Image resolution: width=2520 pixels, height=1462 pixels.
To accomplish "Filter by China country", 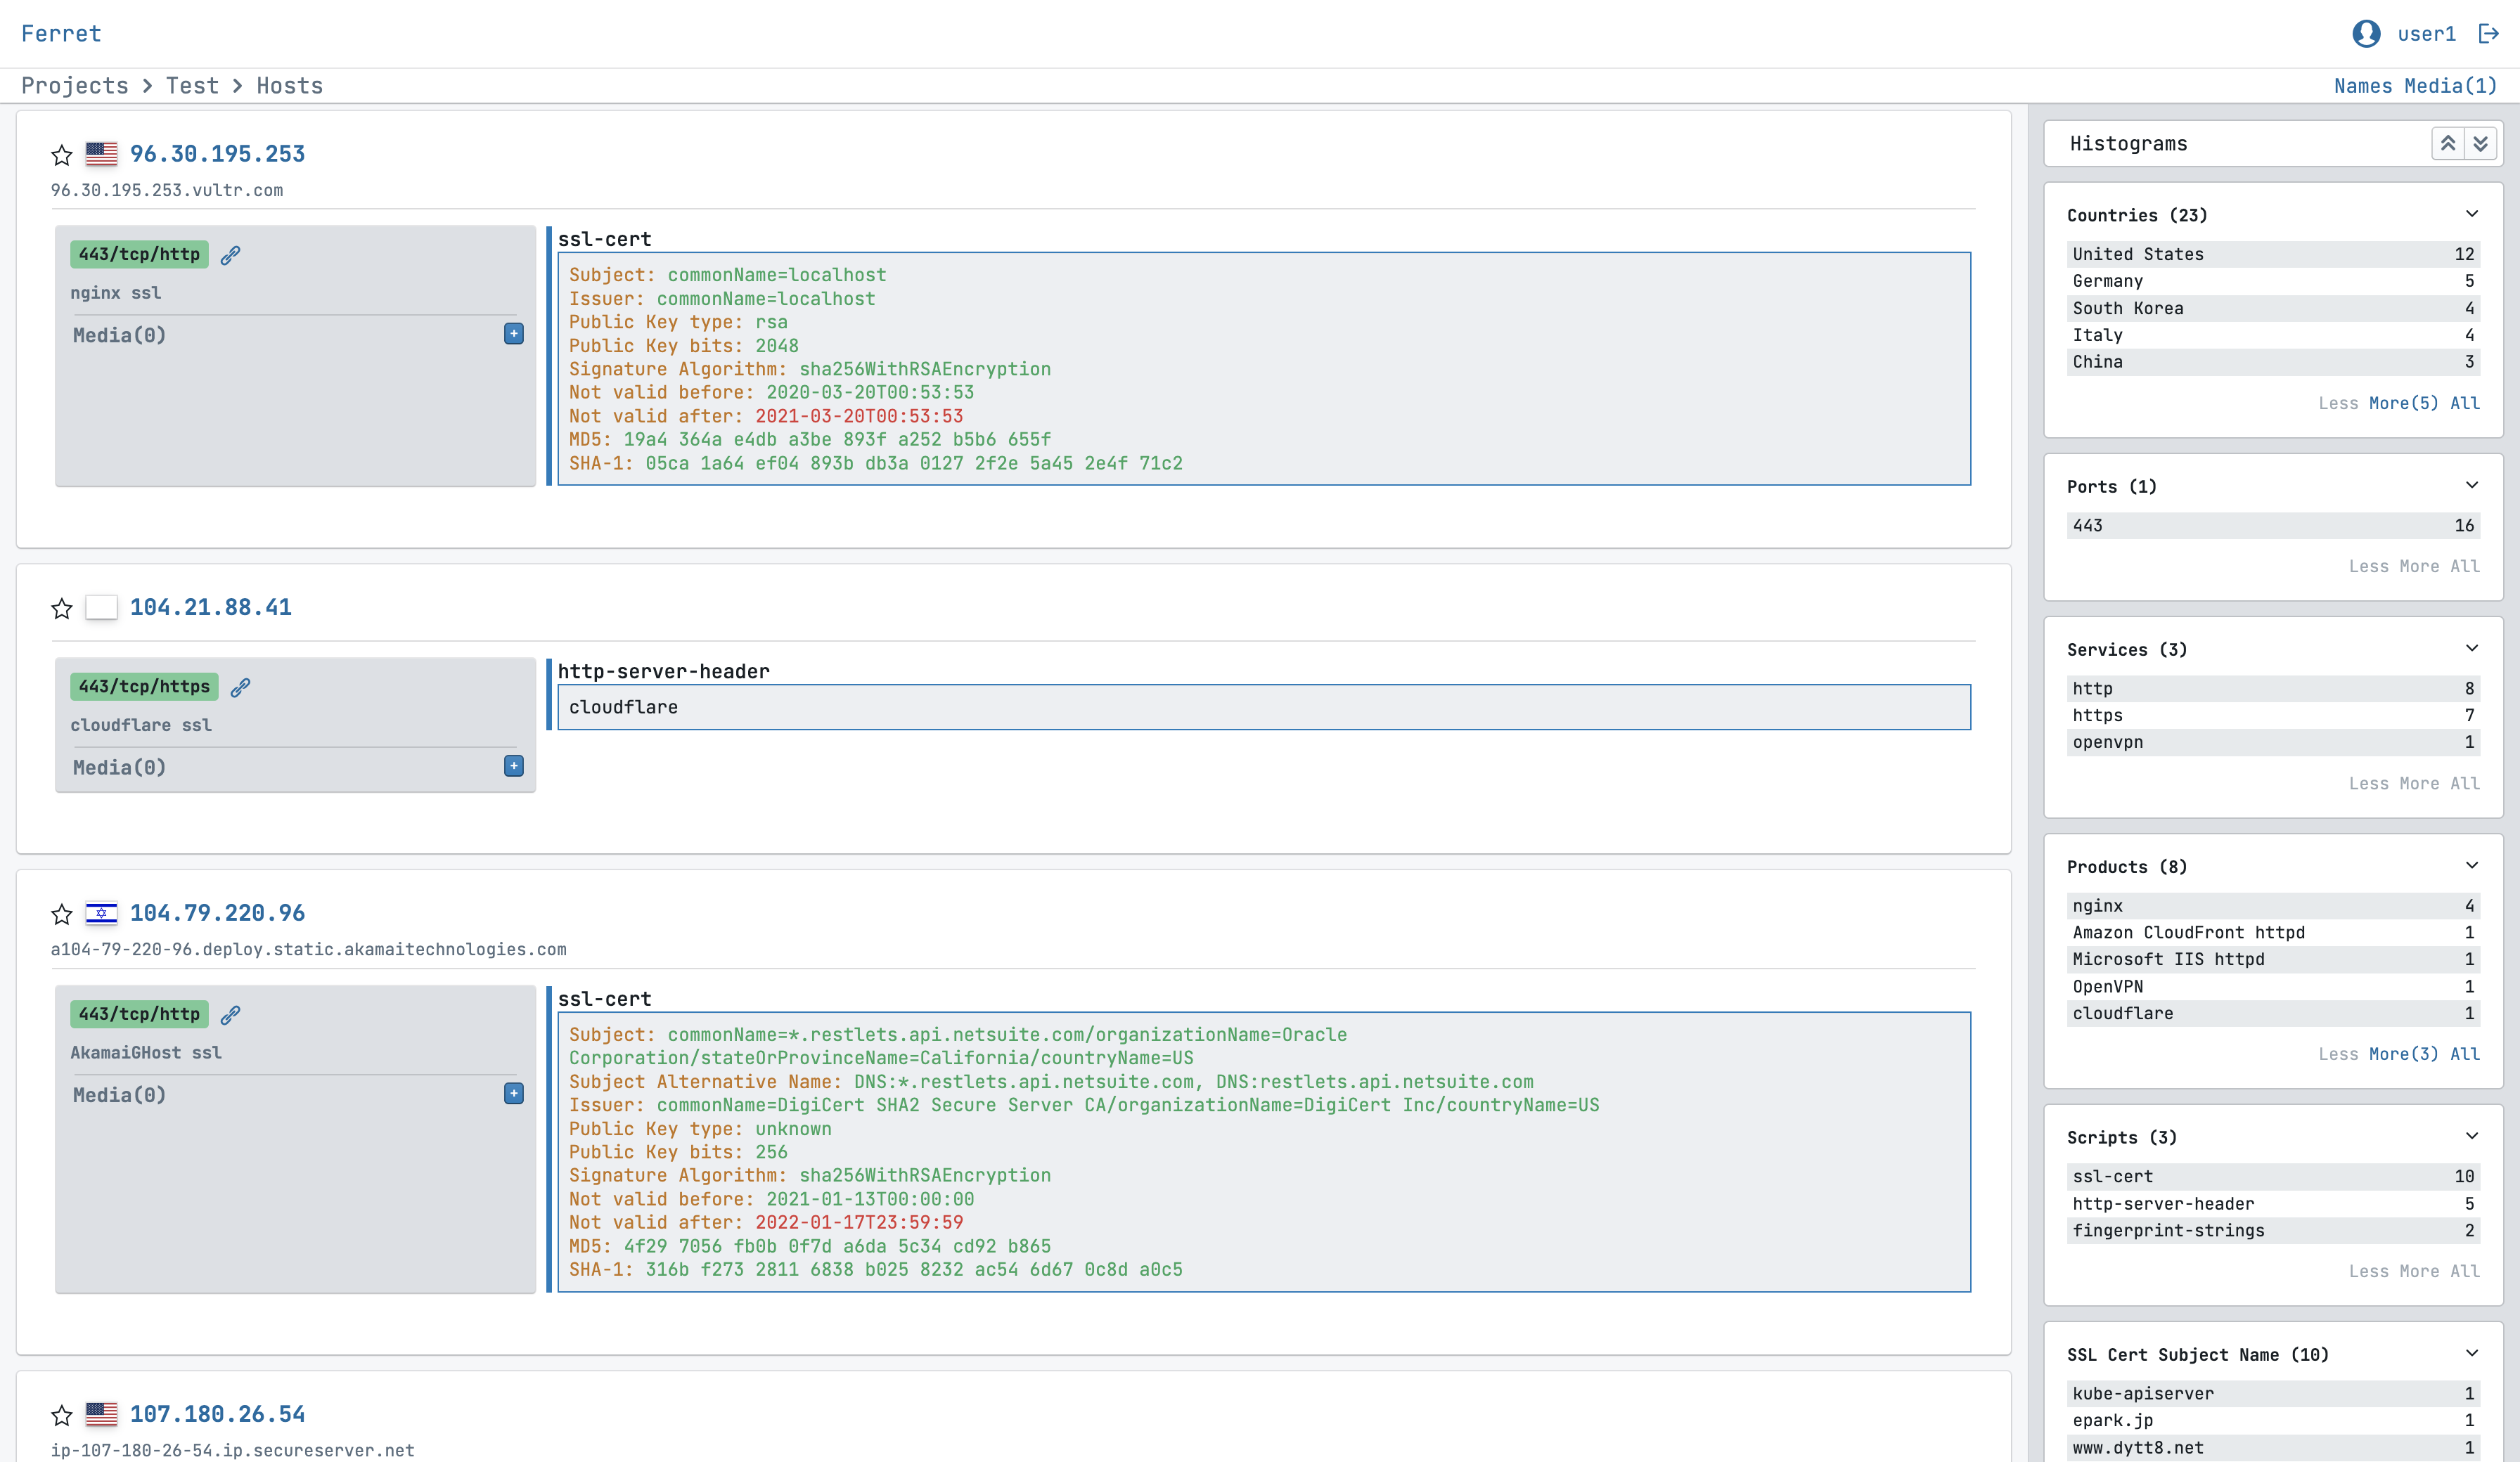I will [x=2273, y=362].
